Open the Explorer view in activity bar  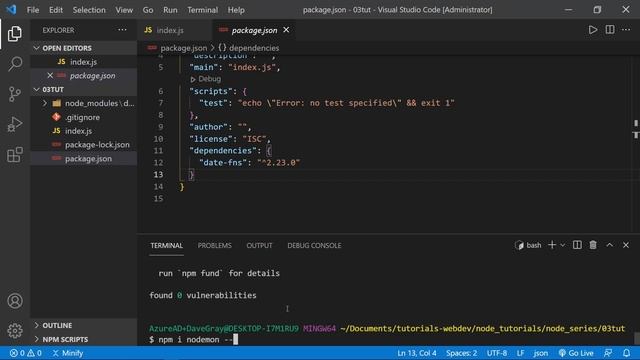pos(15,33)
